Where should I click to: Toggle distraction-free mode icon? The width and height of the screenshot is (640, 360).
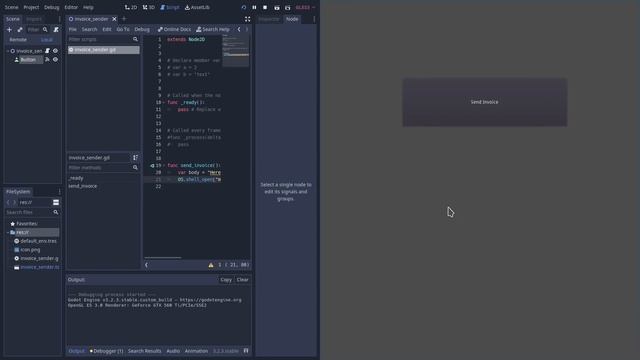coord(247,19)
